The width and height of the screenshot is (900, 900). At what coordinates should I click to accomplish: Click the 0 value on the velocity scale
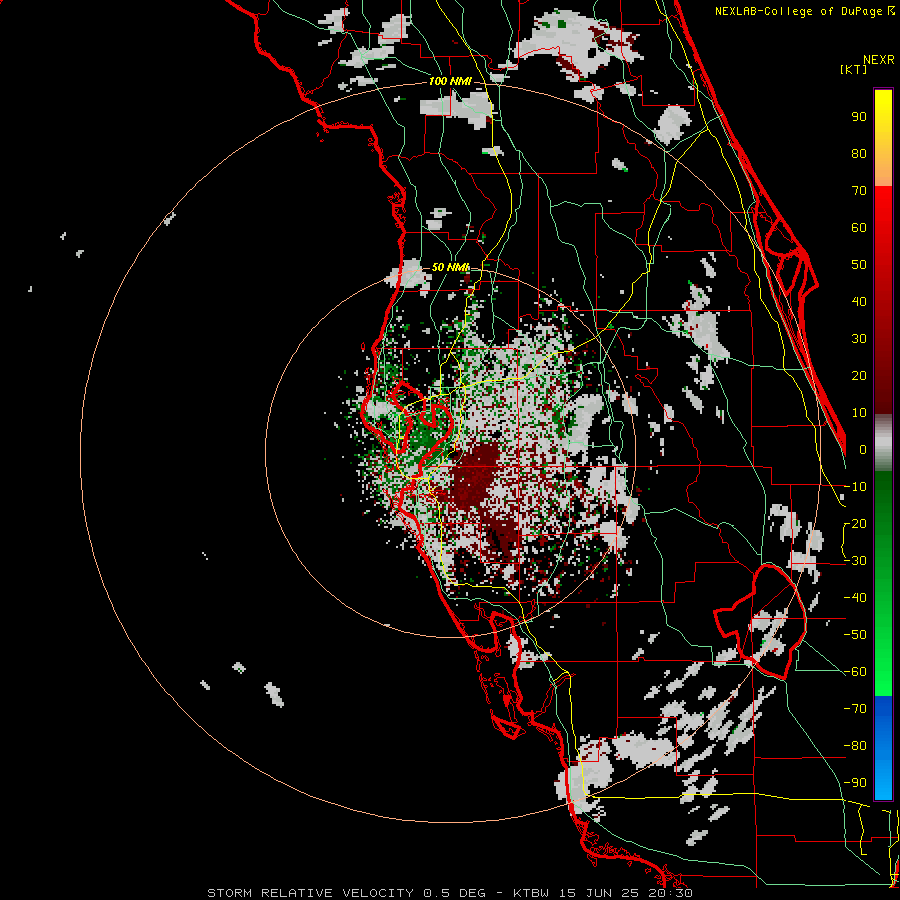click(863, 450)
